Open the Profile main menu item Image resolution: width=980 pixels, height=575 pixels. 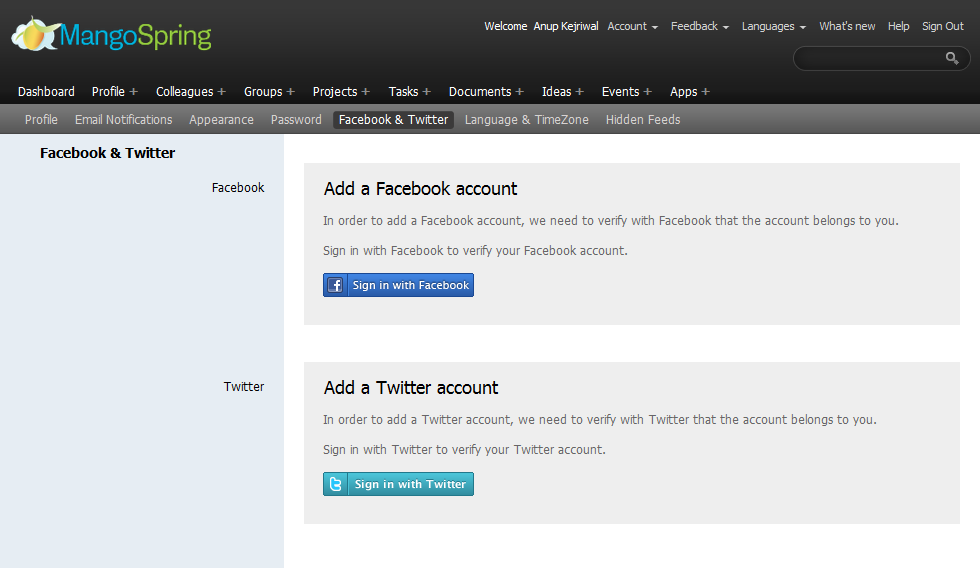108,92
